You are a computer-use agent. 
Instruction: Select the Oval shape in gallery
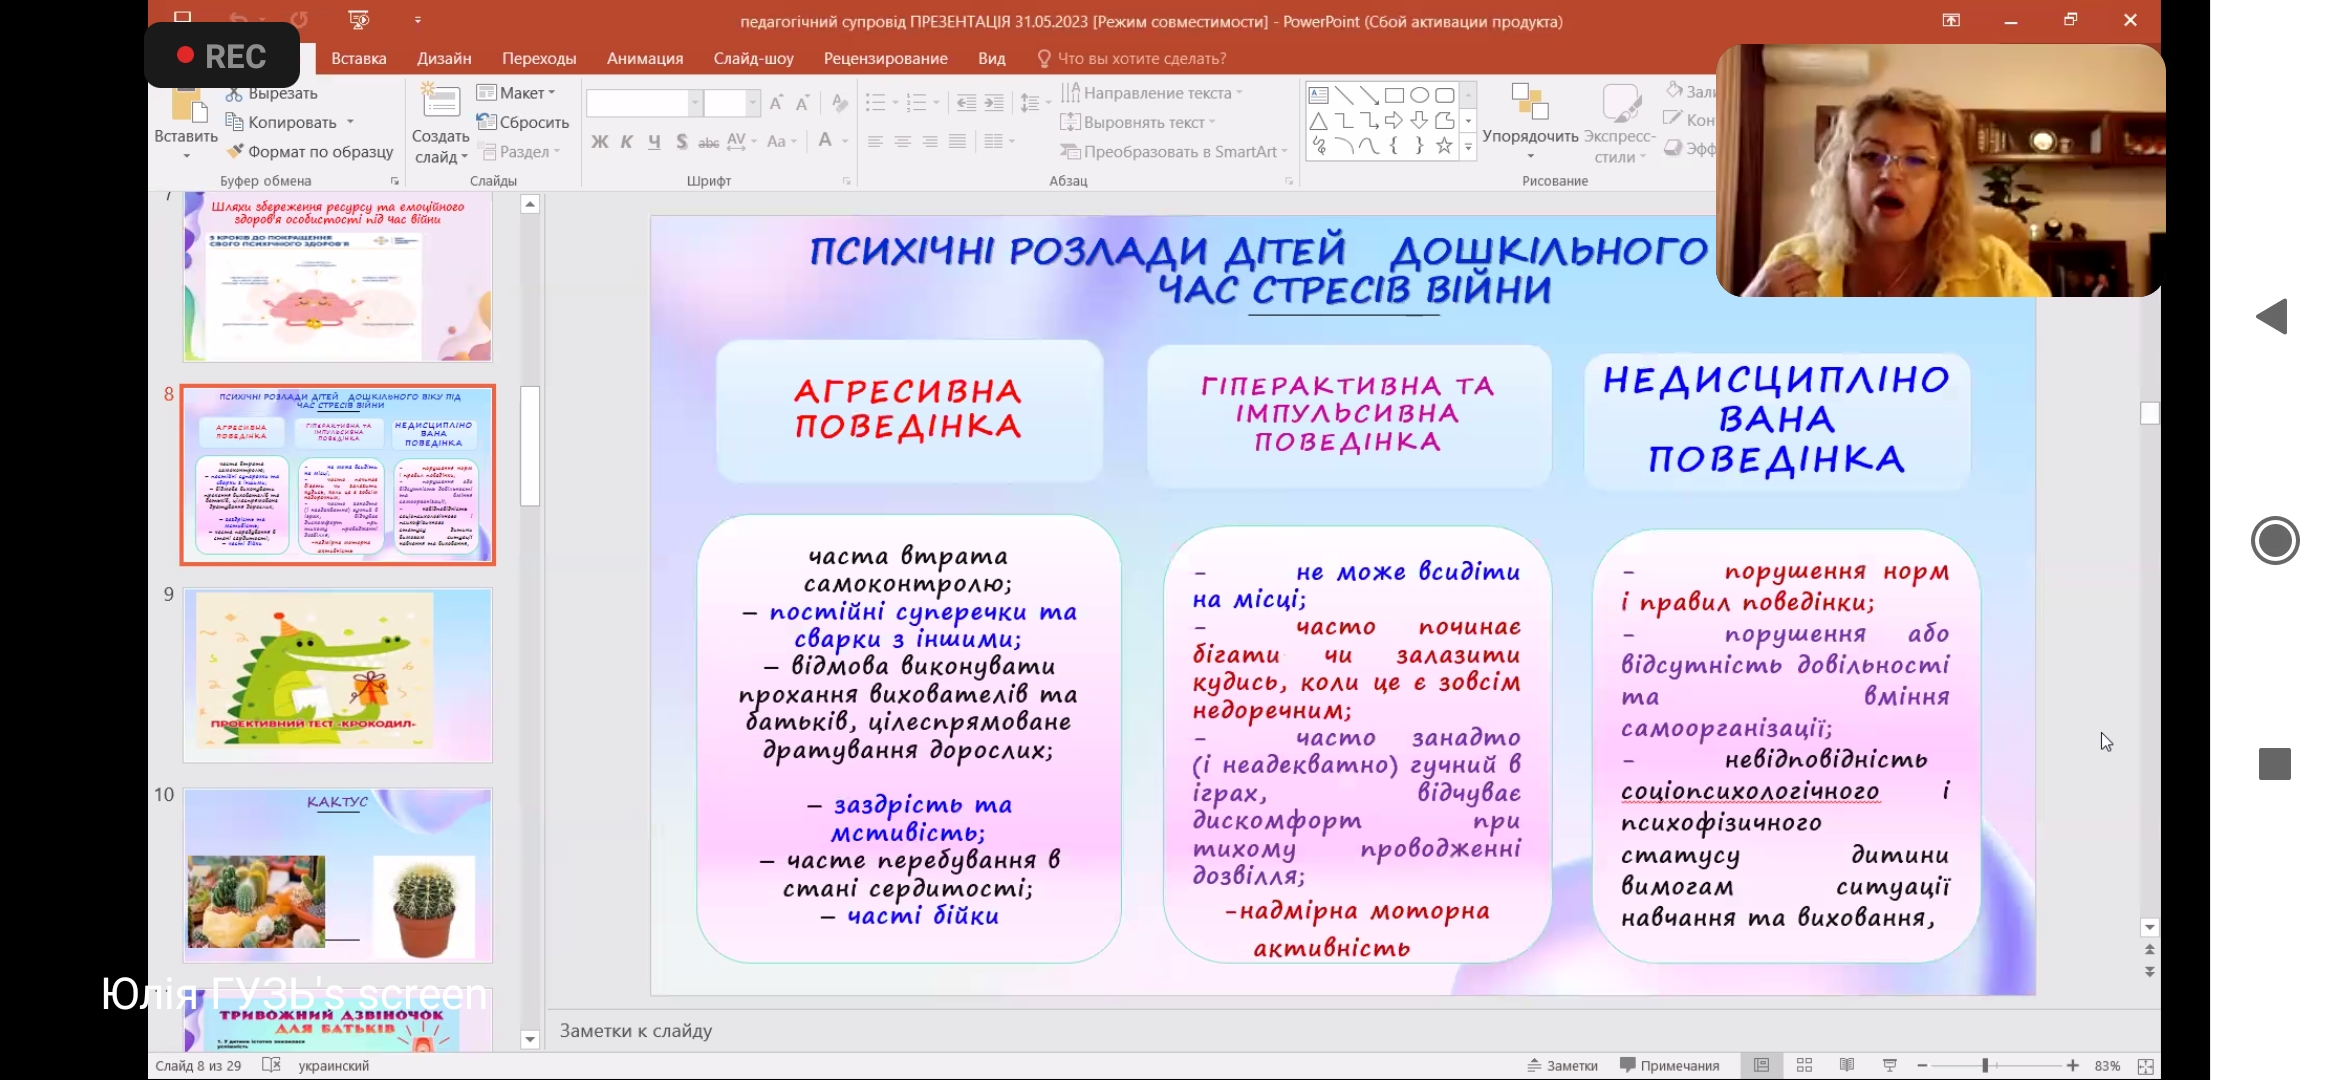point(1419,96)
